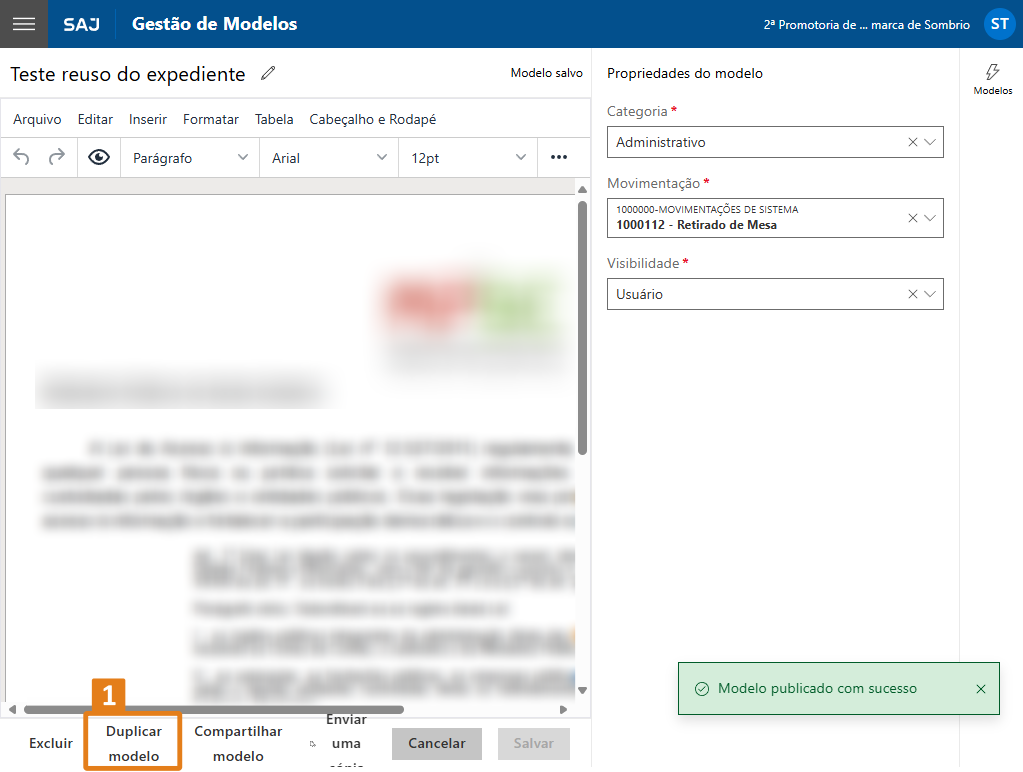Viewport: 1023px width, 772px height.
Task: Undo the last editing action
Action: (22, 157)
